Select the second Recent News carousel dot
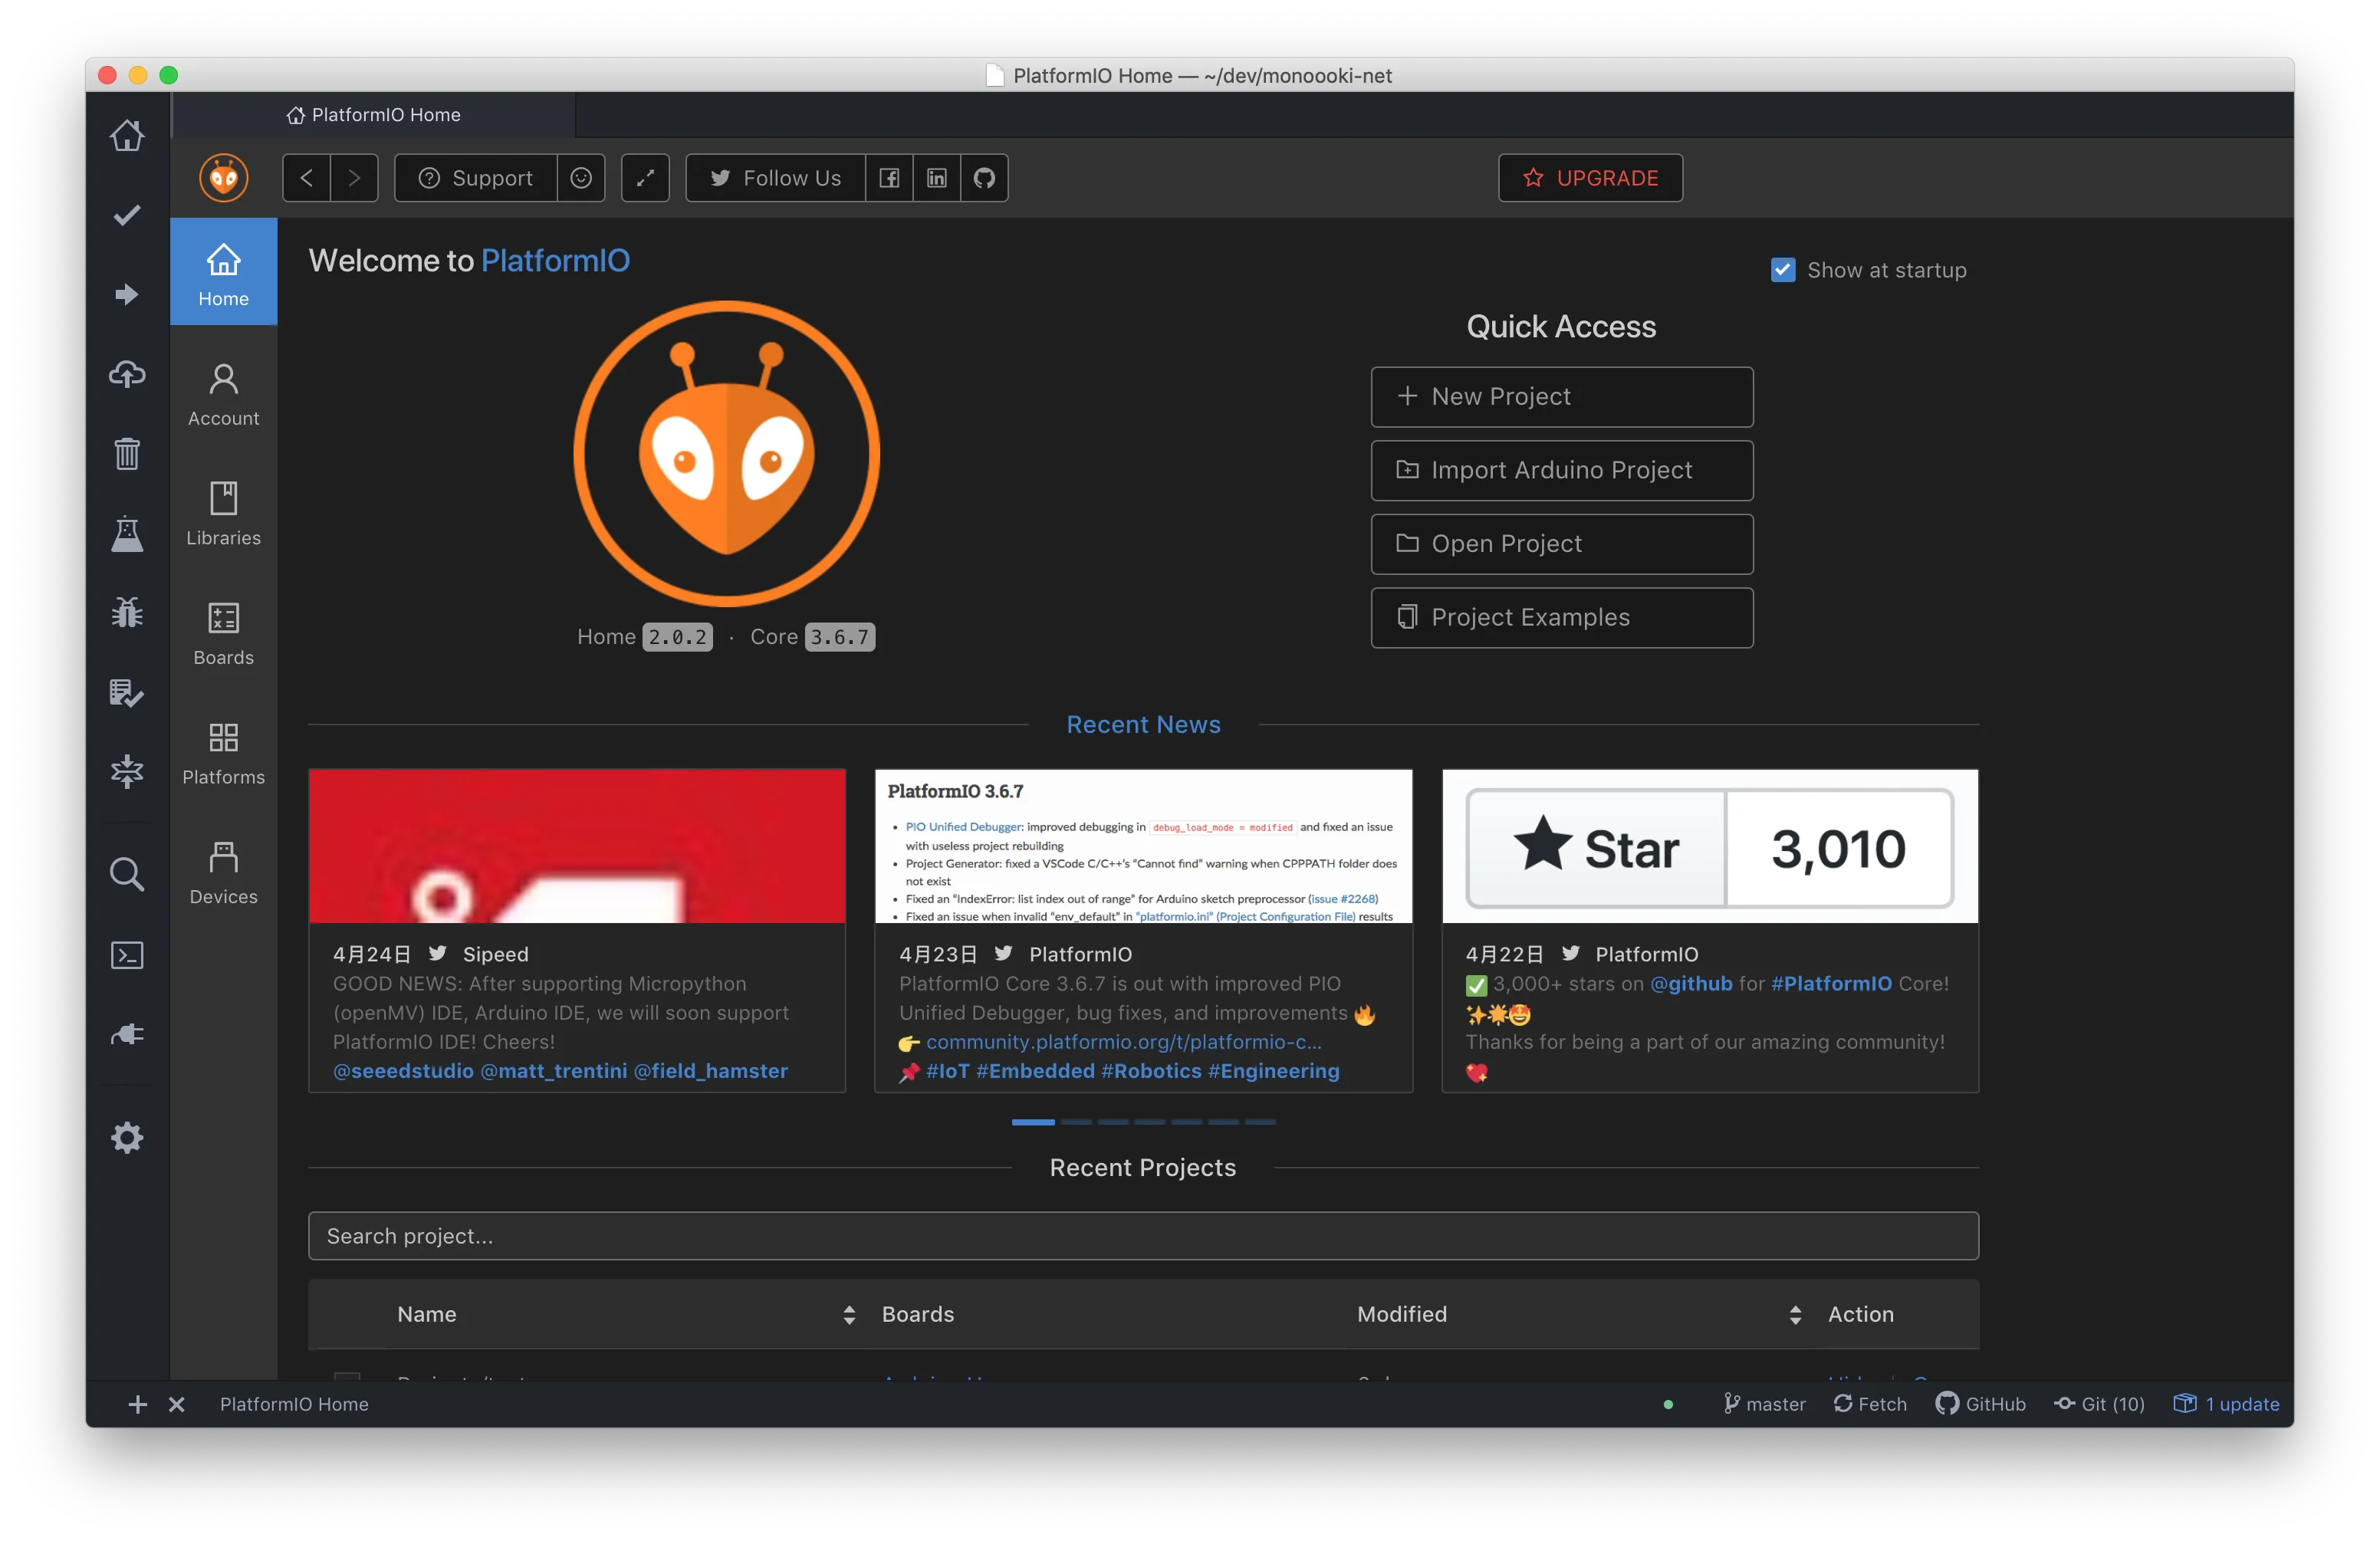This screenshot has width=2380, height=1541. [x=1076, y=1123]
